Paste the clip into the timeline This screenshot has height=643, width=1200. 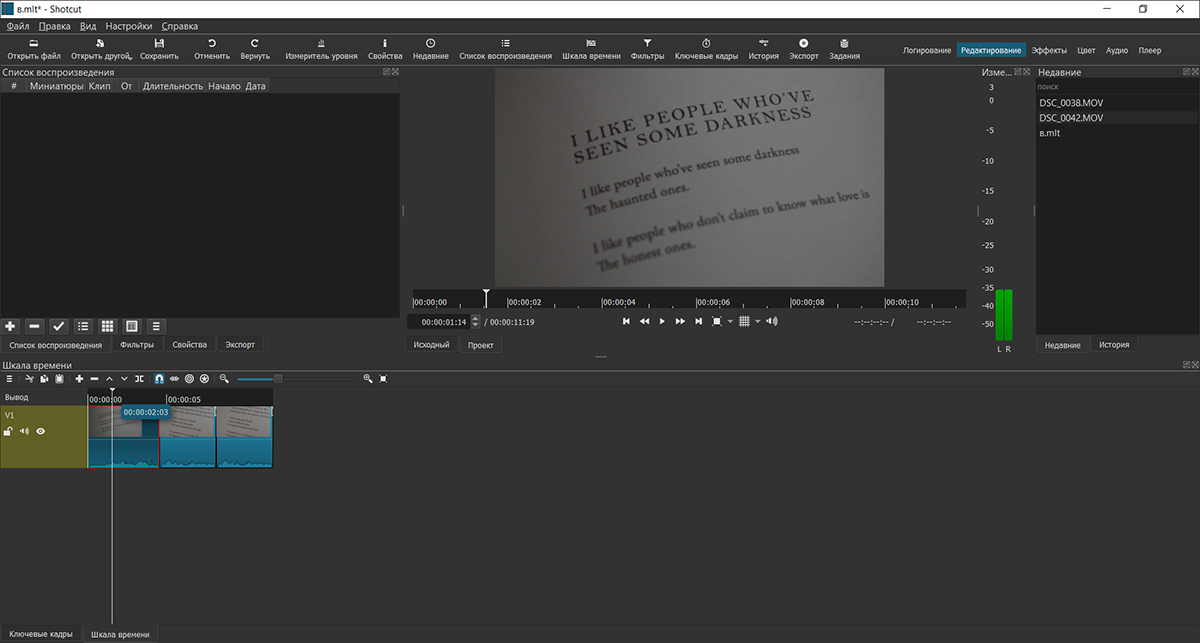coord(59,379)
